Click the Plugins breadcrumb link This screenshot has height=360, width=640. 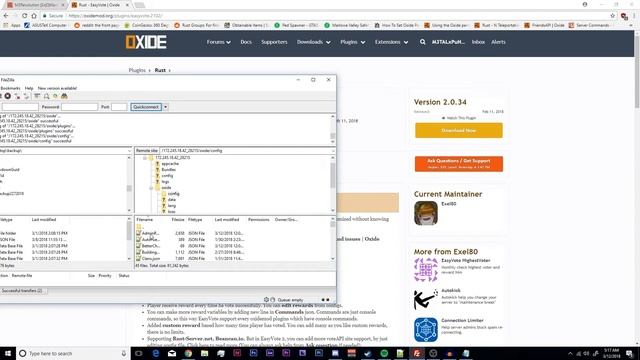click(137, 70)
